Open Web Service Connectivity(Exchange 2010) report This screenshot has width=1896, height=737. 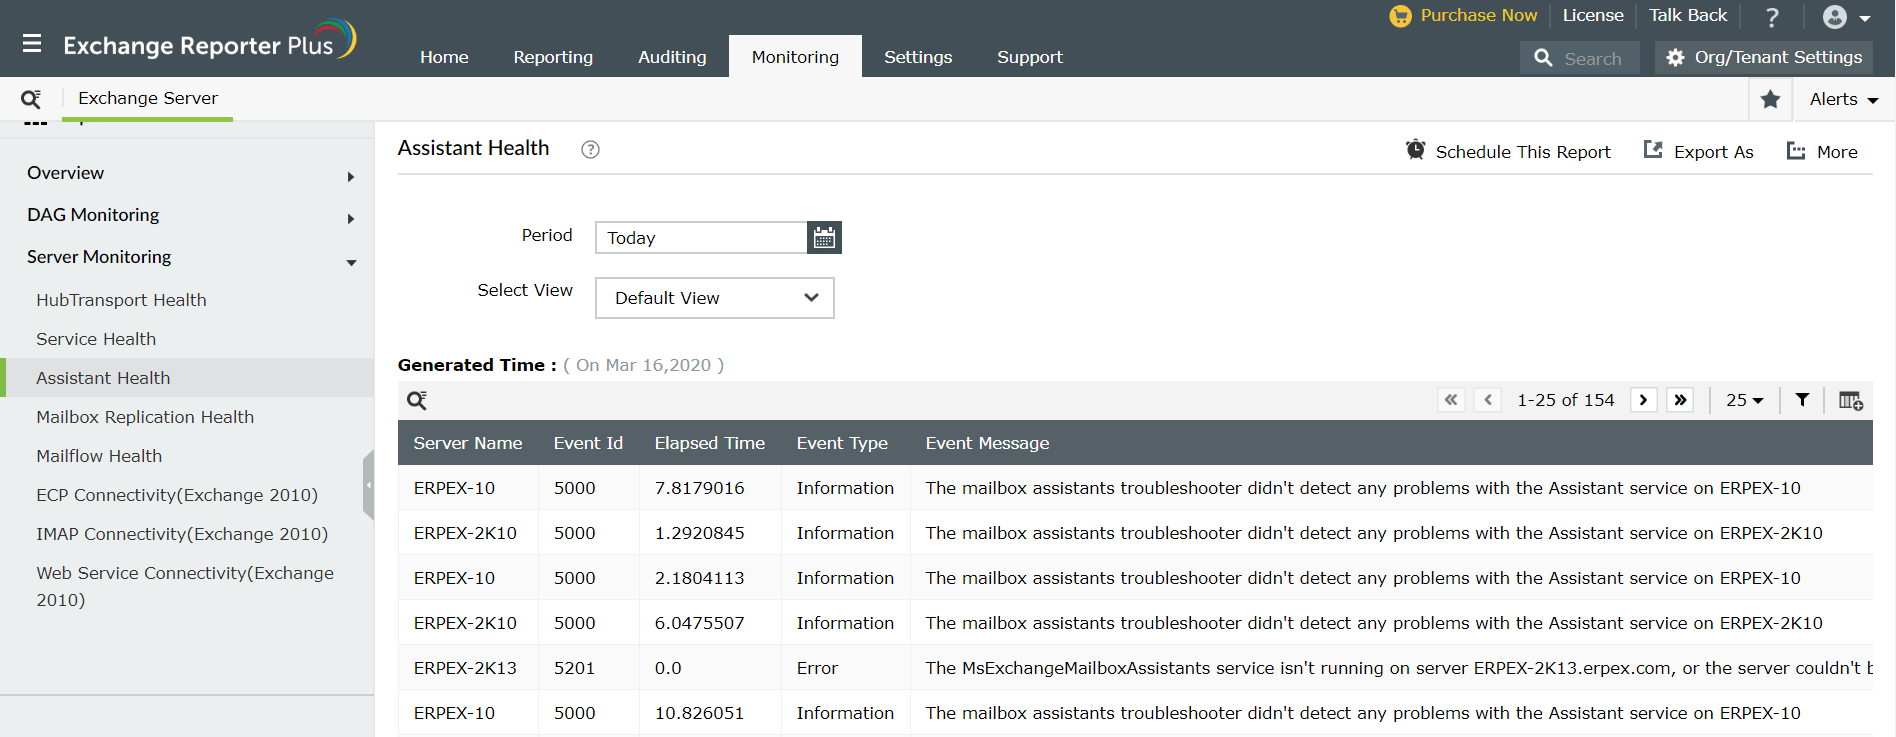187,586
